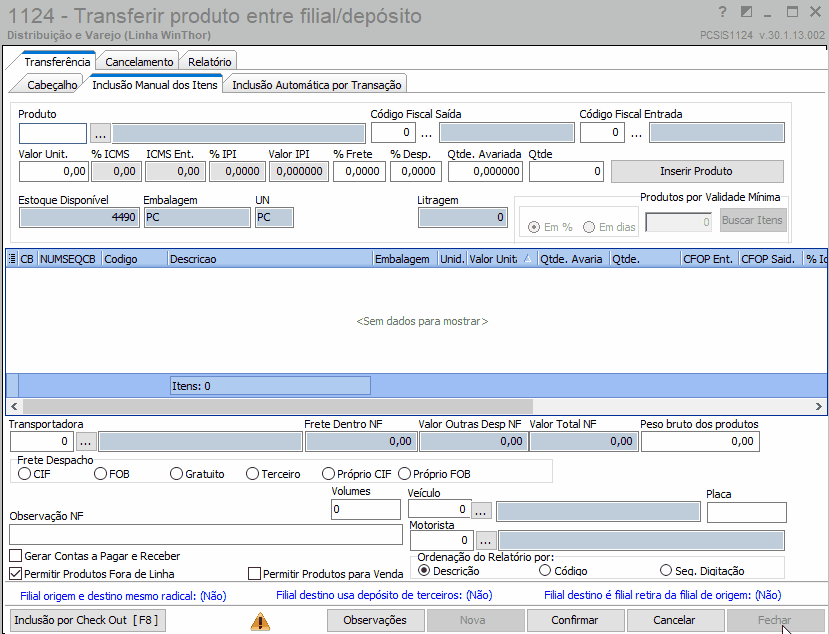Click grid scrollbar left arrow
Viewport: 829px width, 634px height.
click(14, 406)
